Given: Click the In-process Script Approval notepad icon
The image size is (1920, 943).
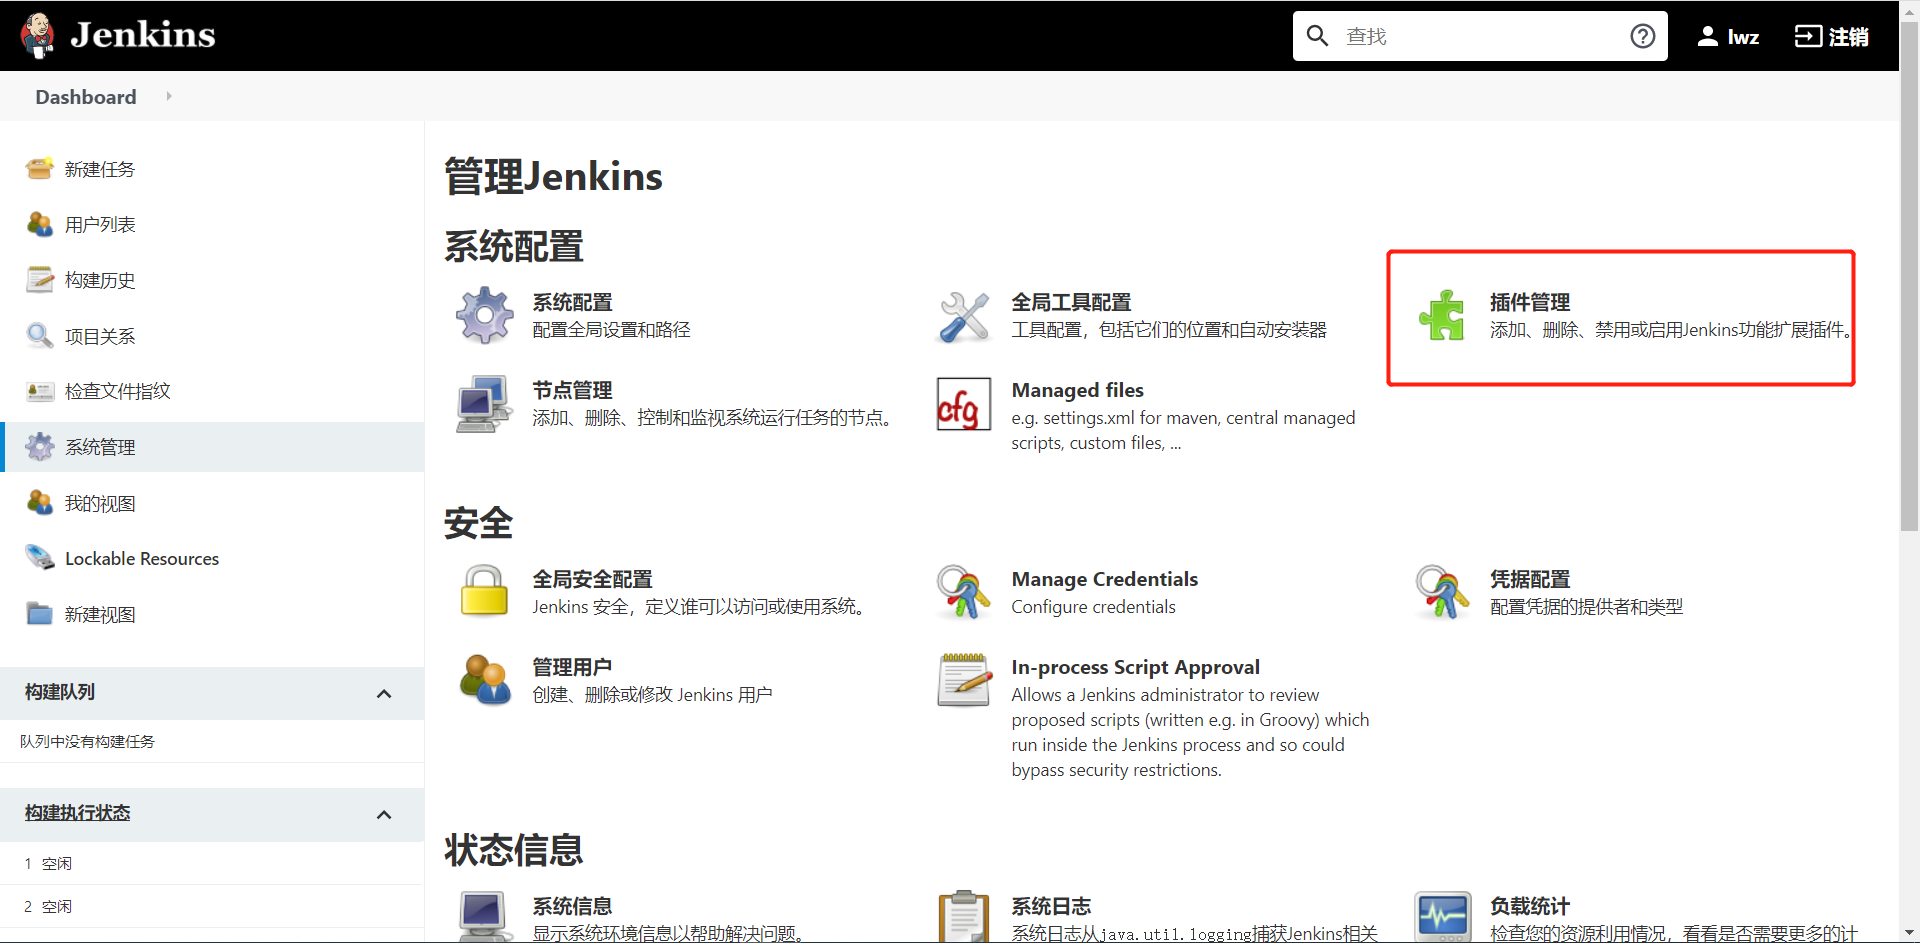Looking at the screenshot, I should pos(964,680).
